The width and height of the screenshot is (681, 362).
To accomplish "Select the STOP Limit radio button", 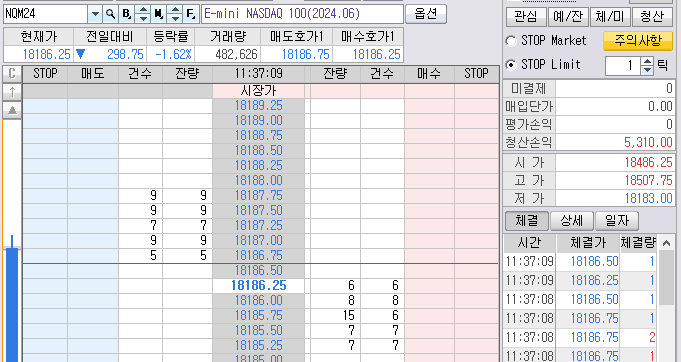I will [x=511, y=65].
